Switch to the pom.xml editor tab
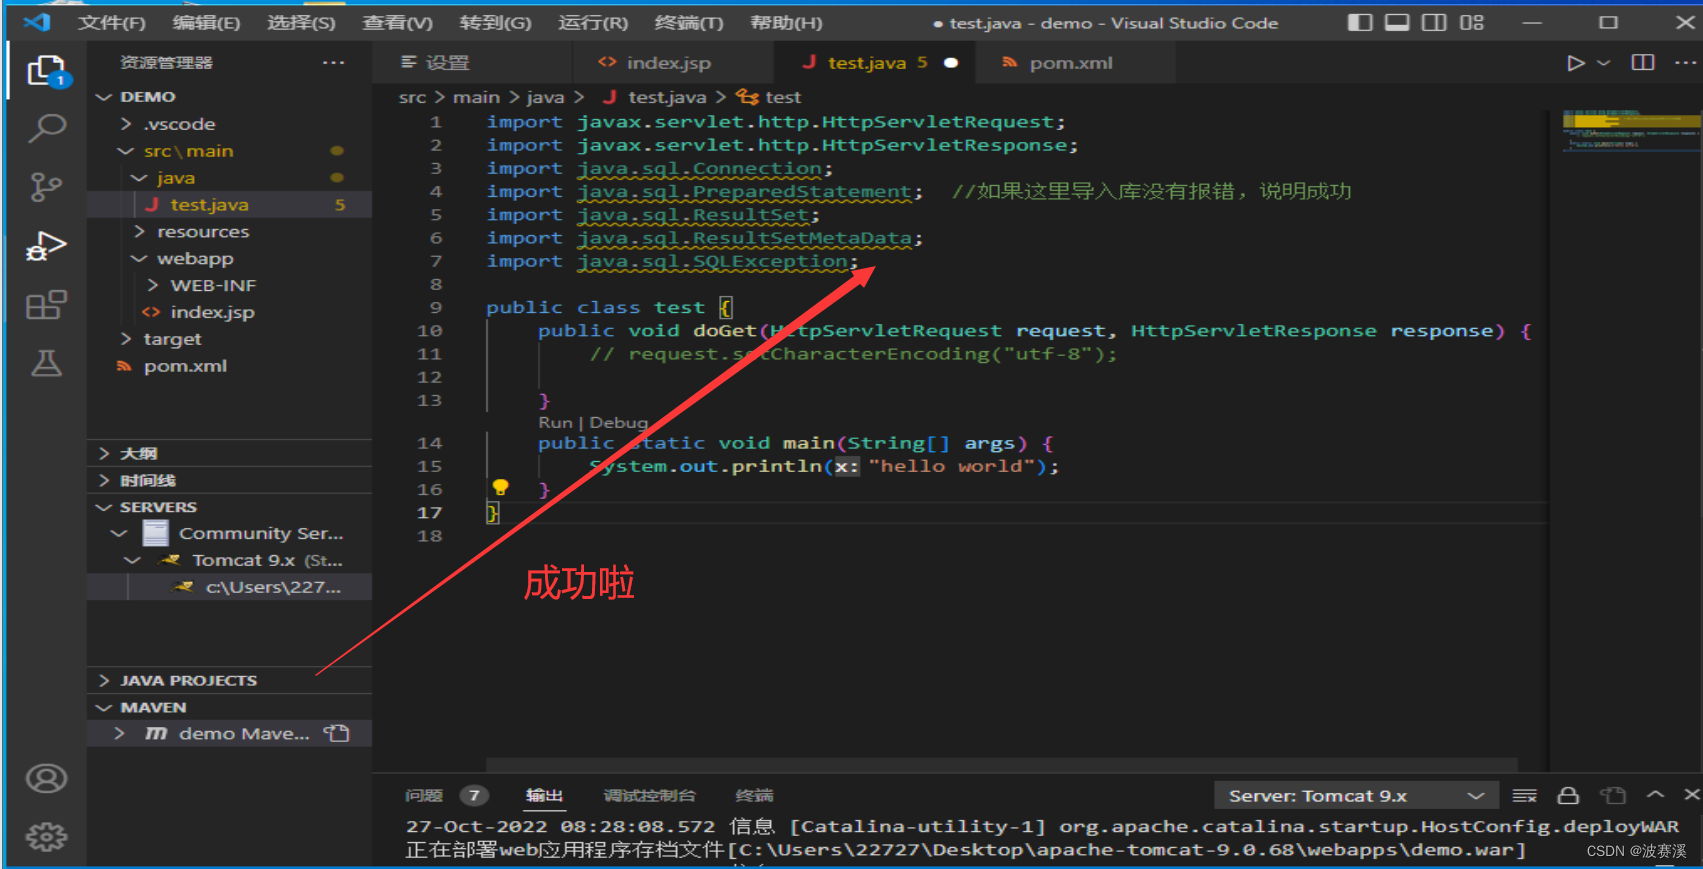The height and width of the screenshot is (869, 1703). coord(1075,63)
